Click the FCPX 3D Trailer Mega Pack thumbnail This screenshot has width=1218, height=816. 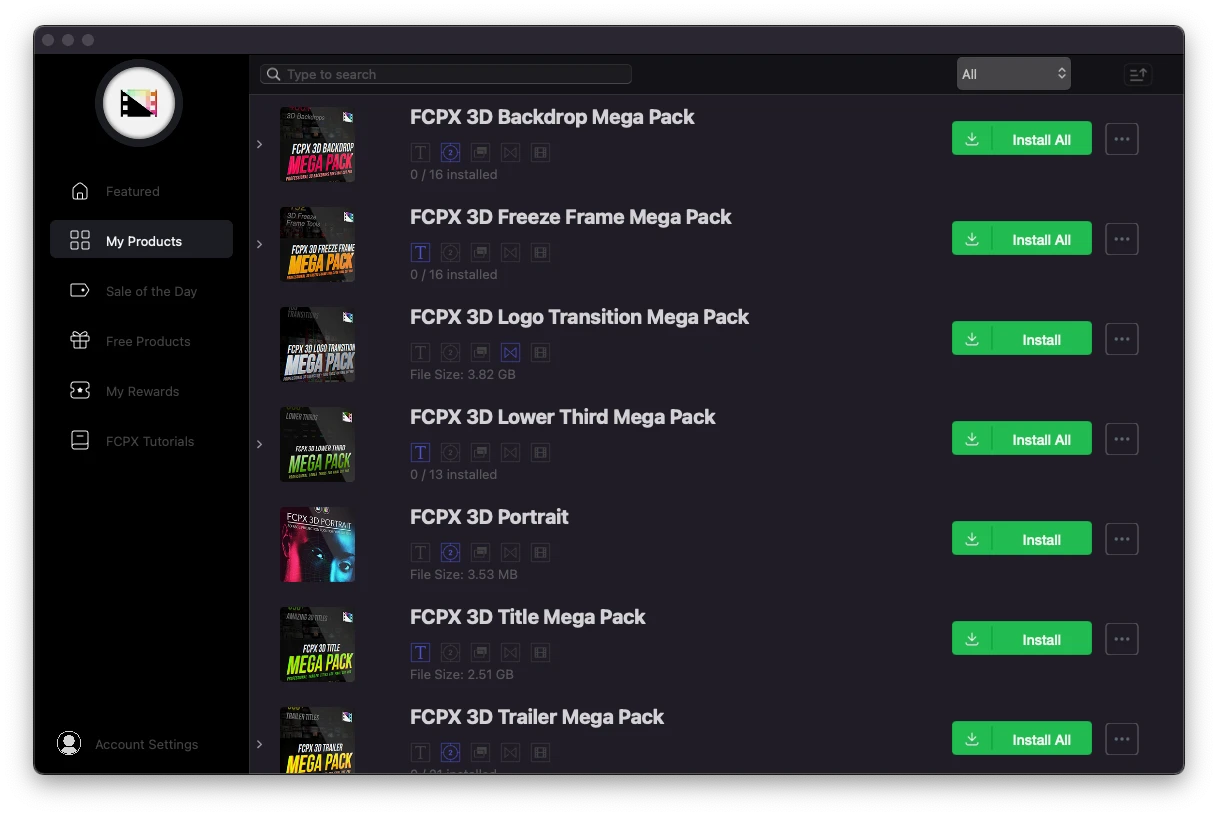pos(318,740)
